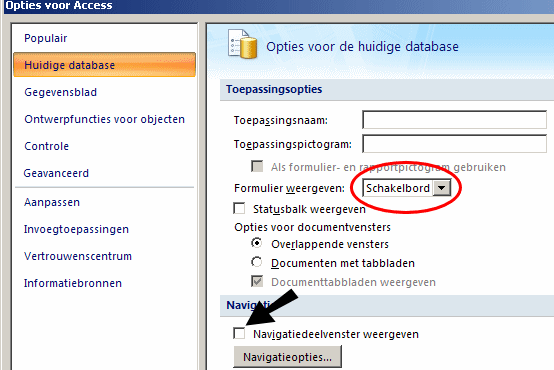
Task: Toggle the Documenttabbladen weergeven checkbox
Action: coord(257,282)
